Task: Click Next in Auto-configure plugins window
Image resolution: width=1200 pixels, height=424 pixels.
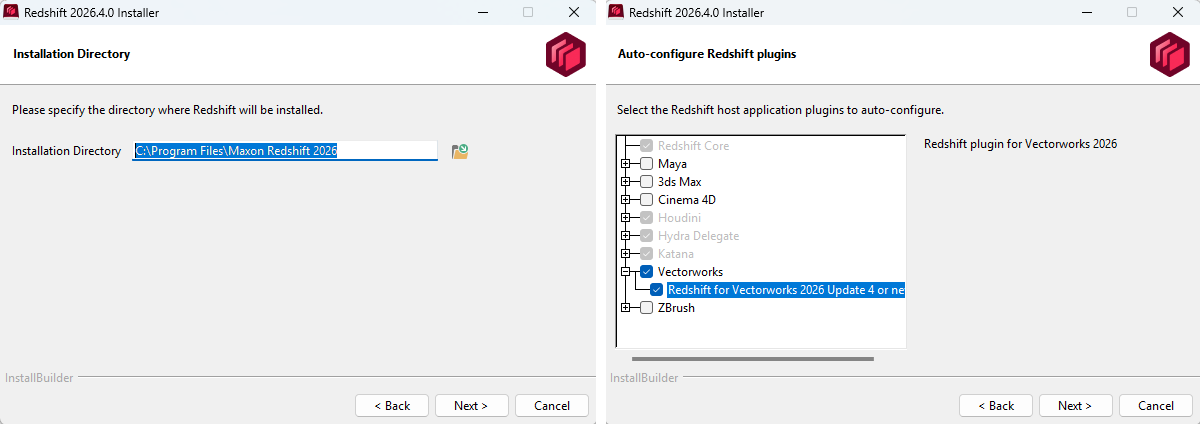Action: [x=1075, y=406]
